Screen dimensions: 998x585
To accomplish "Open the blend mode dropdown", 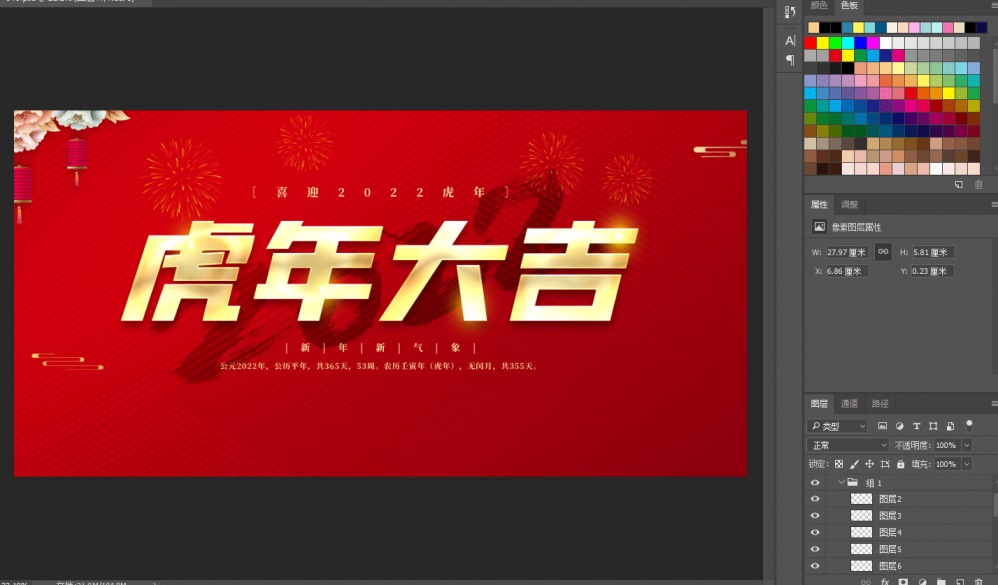I will pos(846,443).
